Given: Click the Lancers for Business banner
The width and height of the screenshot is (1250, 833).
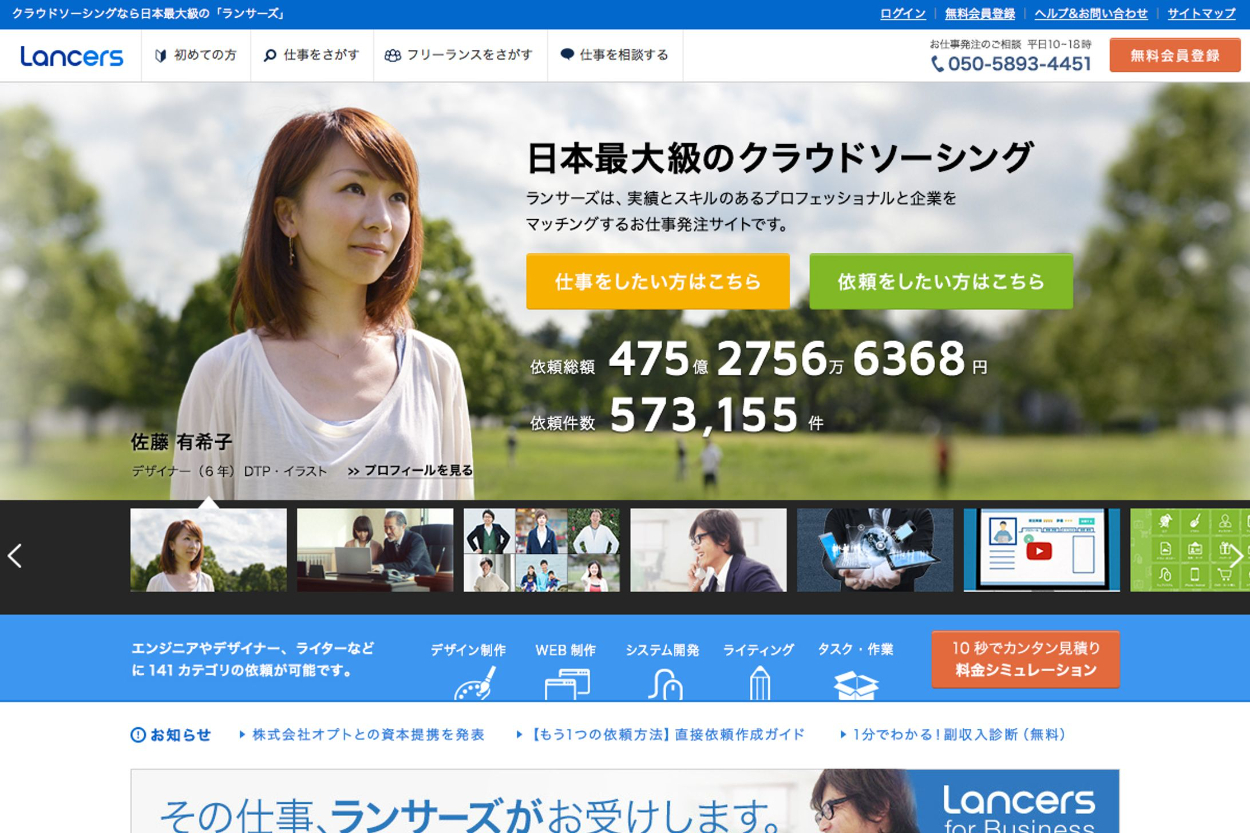Looking at the screenshot, I should [625, 801].
